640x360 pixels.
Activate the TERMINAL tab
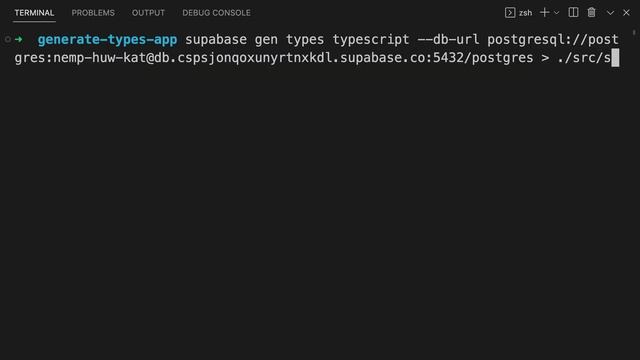(34, 13)
